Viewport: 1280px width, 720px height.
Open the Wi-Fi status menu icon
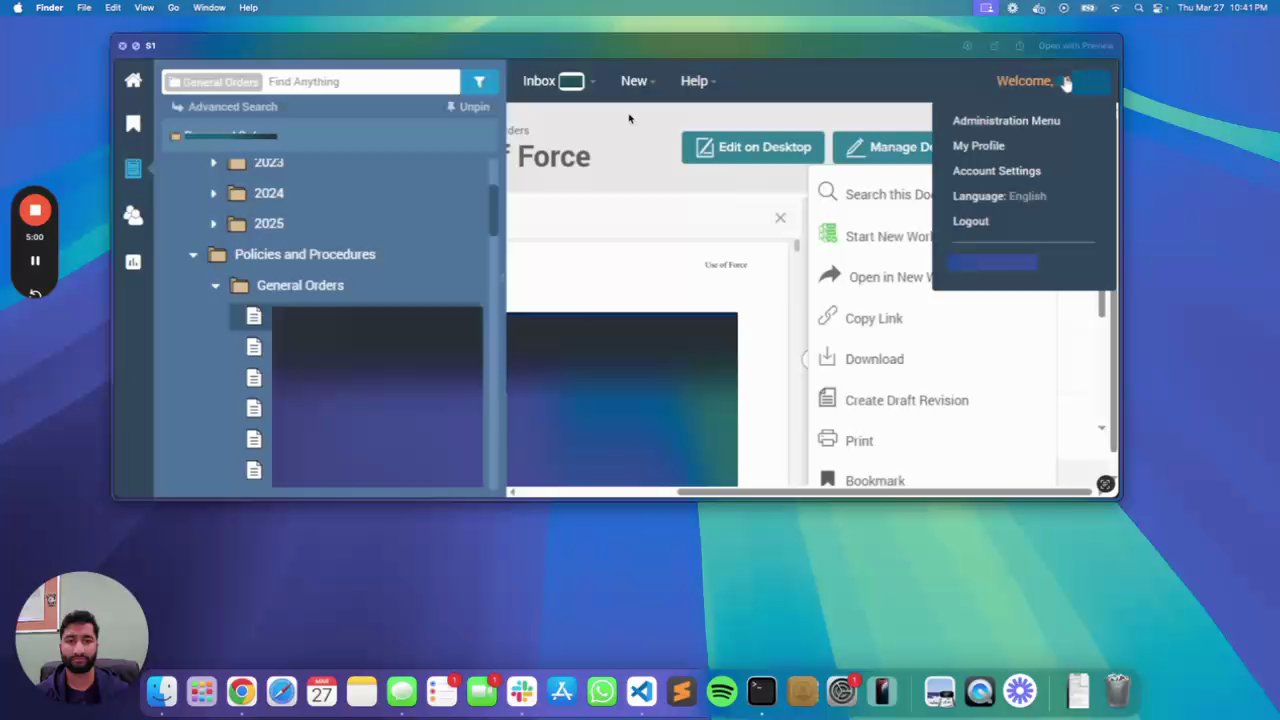tap(1115, 8)
